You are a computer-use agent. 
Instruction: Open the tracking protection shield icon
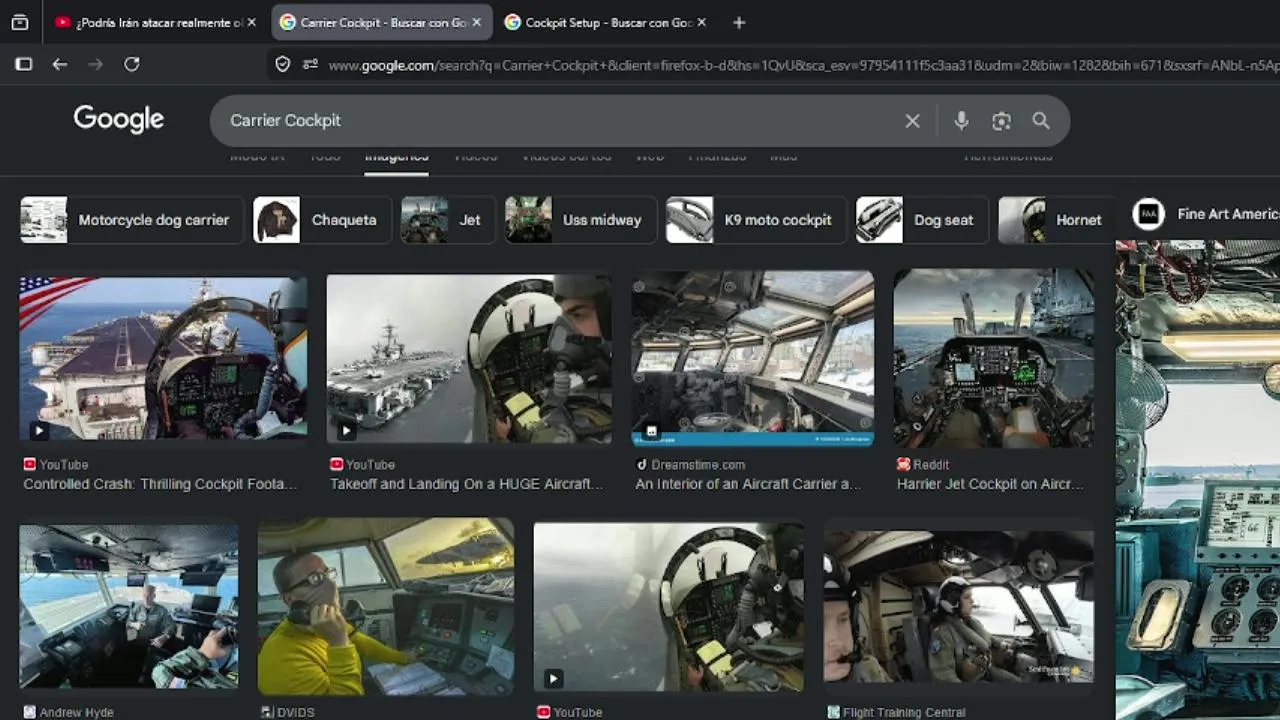coord(283,64)
